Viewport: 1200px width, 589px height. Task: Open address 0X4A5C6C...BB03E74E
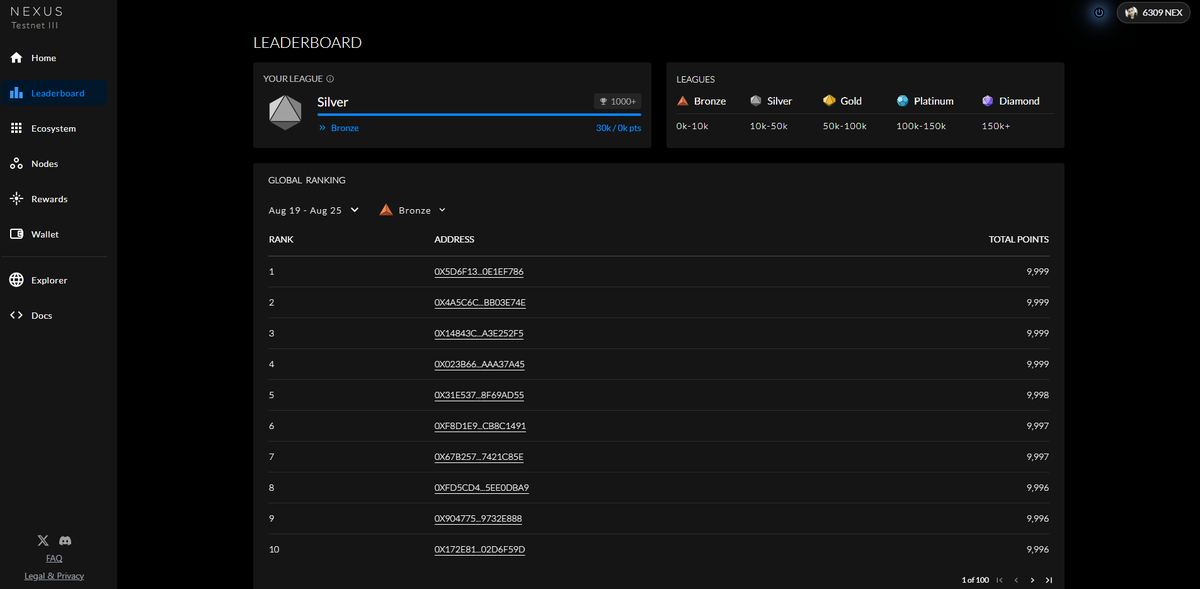480,302
